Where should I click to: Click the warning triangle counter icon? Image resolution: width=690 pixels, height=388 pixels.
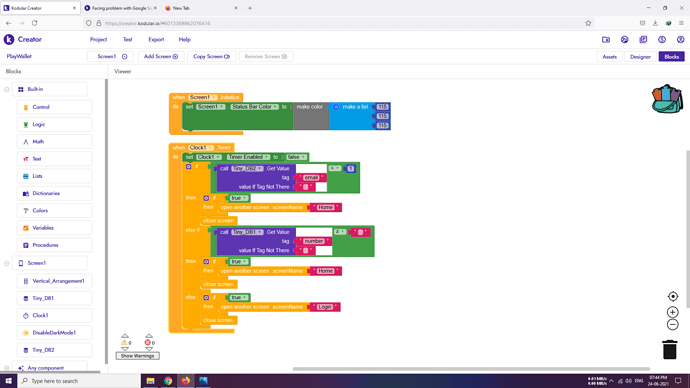click(124, 343)
